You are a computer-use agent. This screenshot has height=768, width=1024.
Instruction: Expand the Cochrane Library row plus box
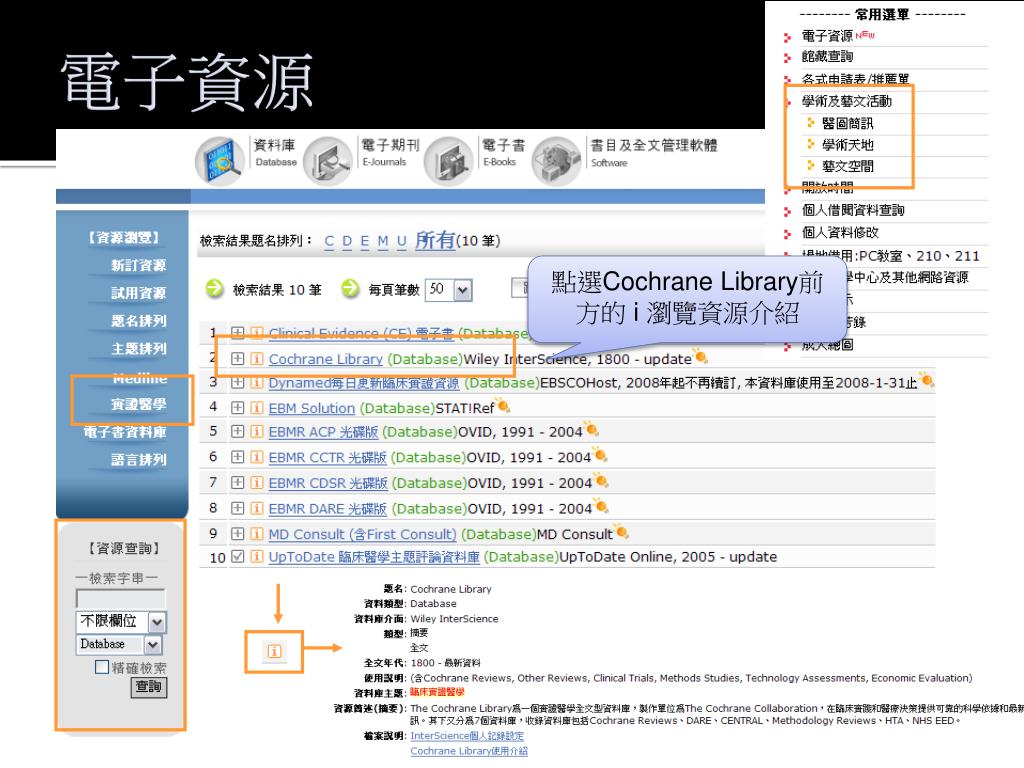pos(238,359)
